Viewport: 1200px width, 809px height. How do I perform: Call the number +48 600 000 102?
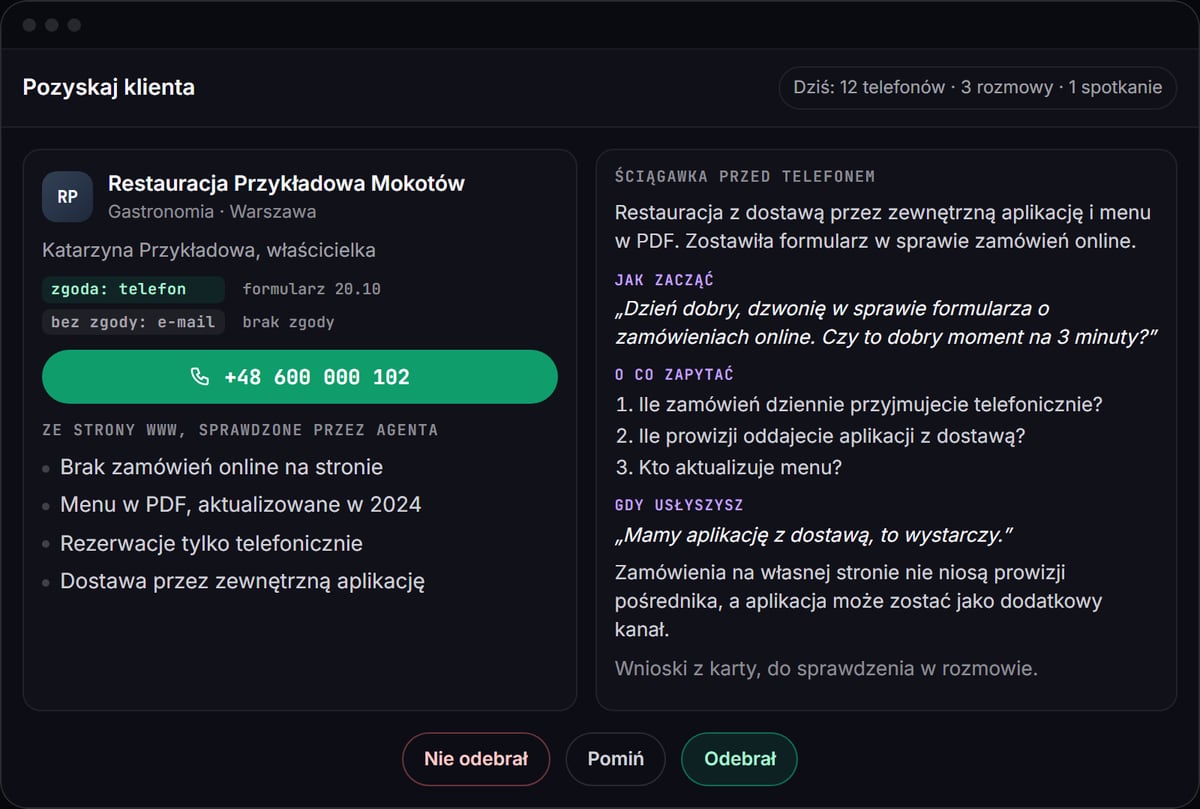(300, 377)
